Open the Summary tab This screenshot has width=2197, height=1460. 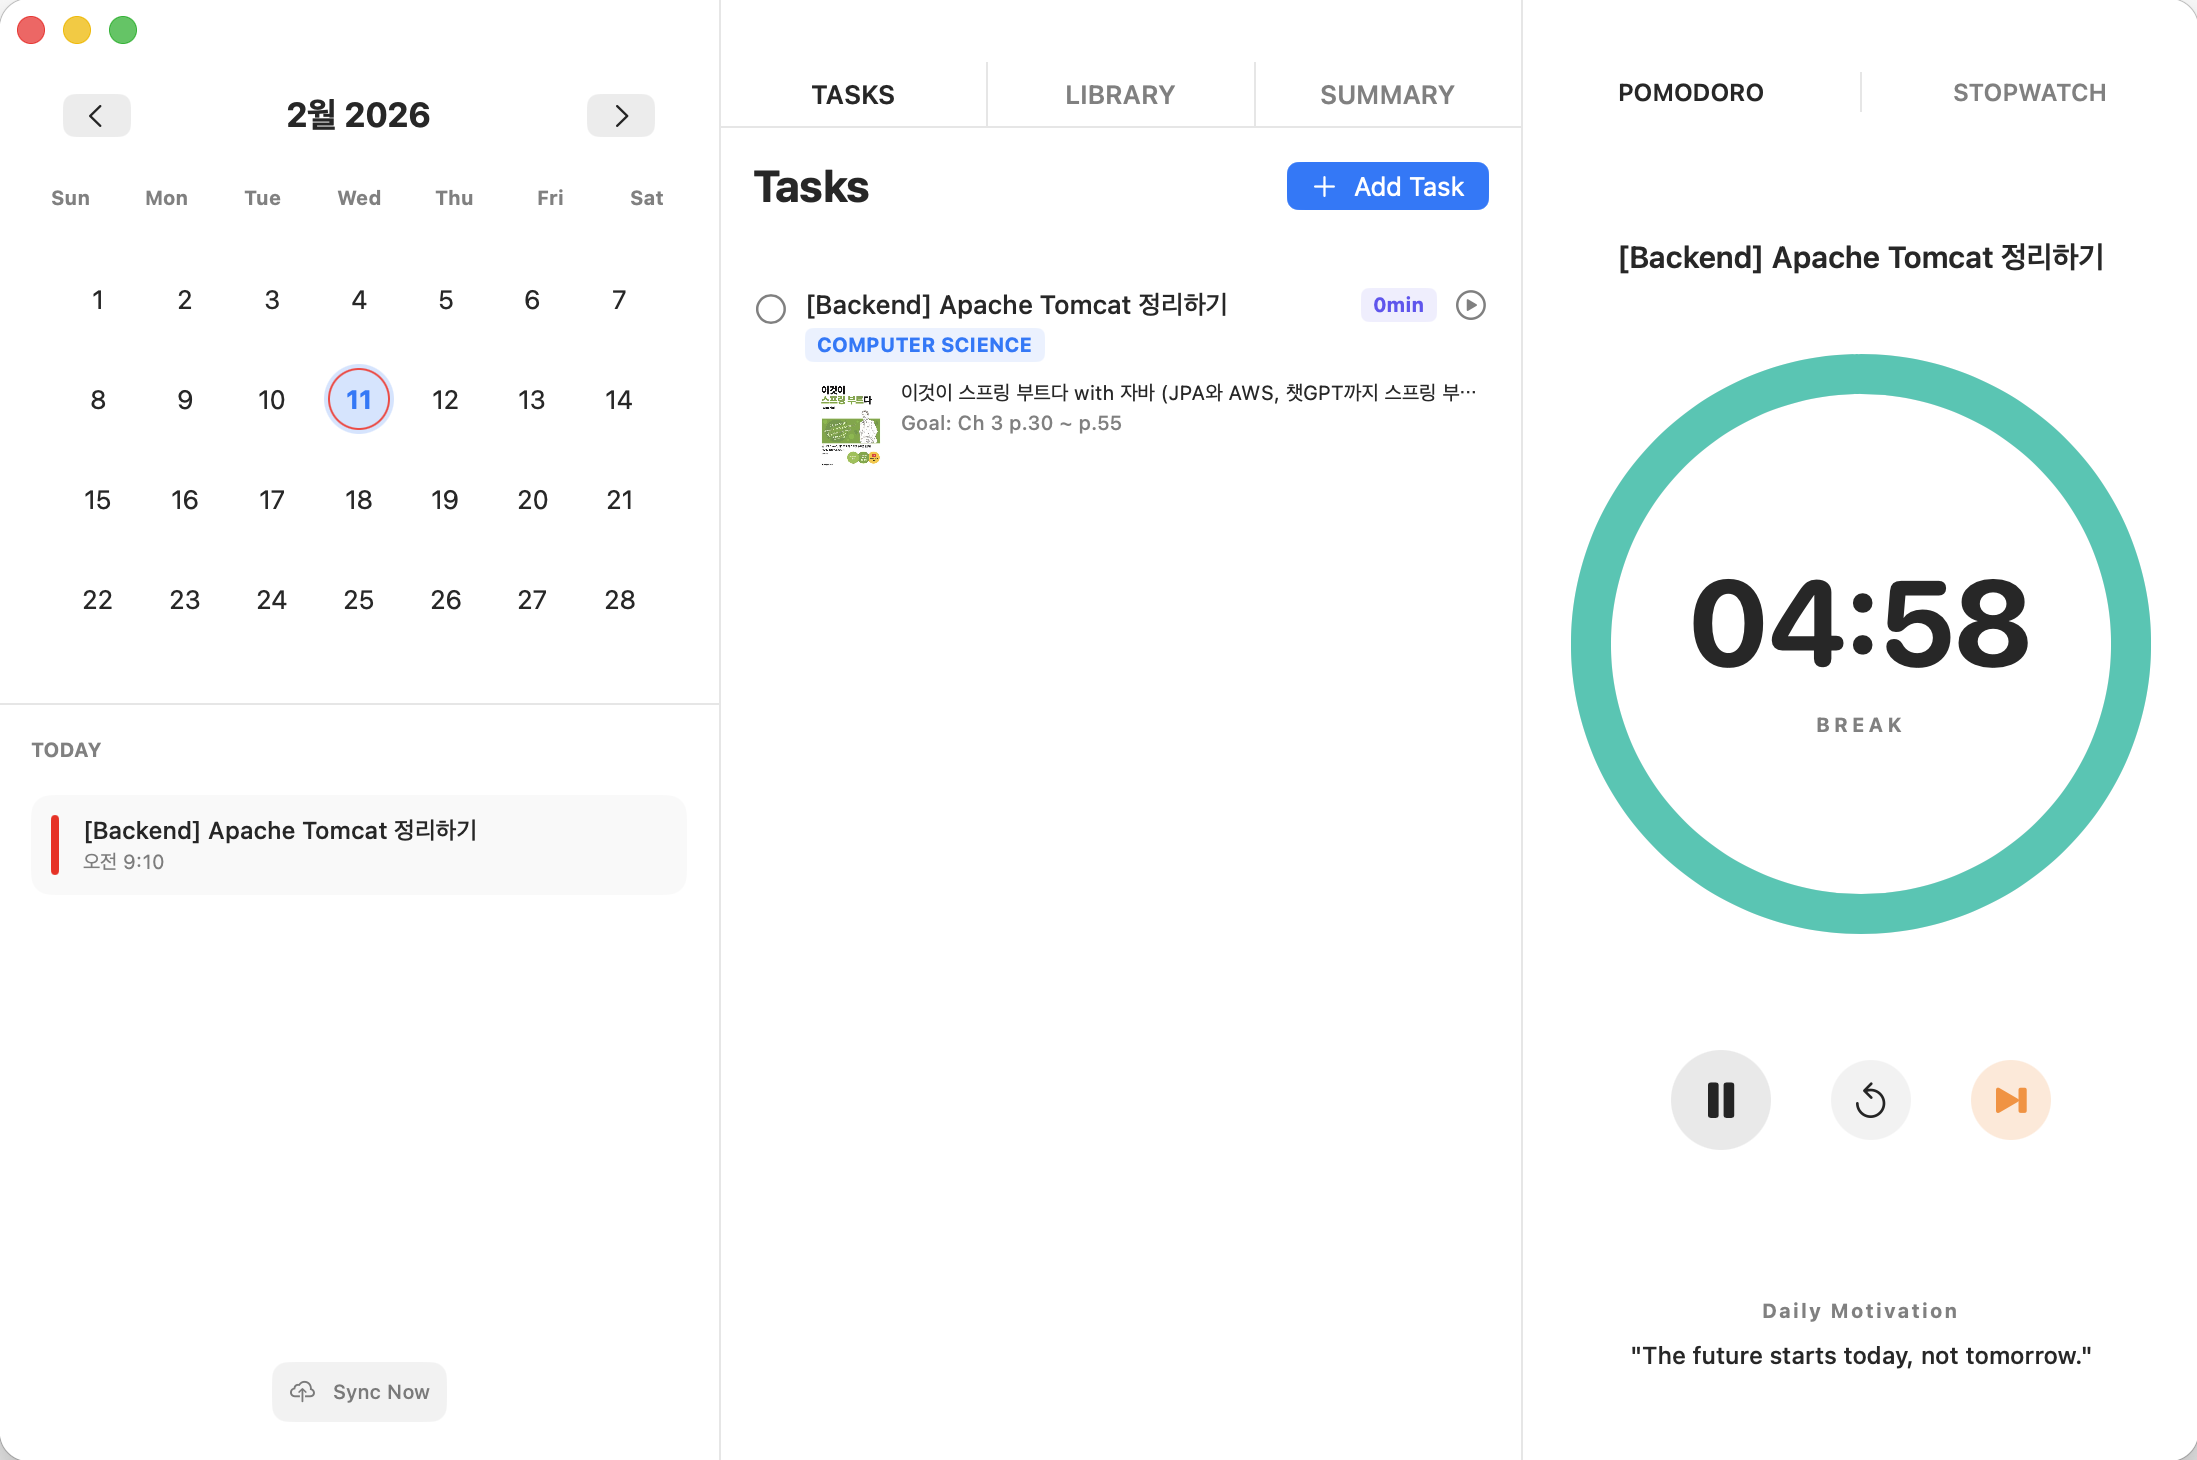tap(1386, 95)
